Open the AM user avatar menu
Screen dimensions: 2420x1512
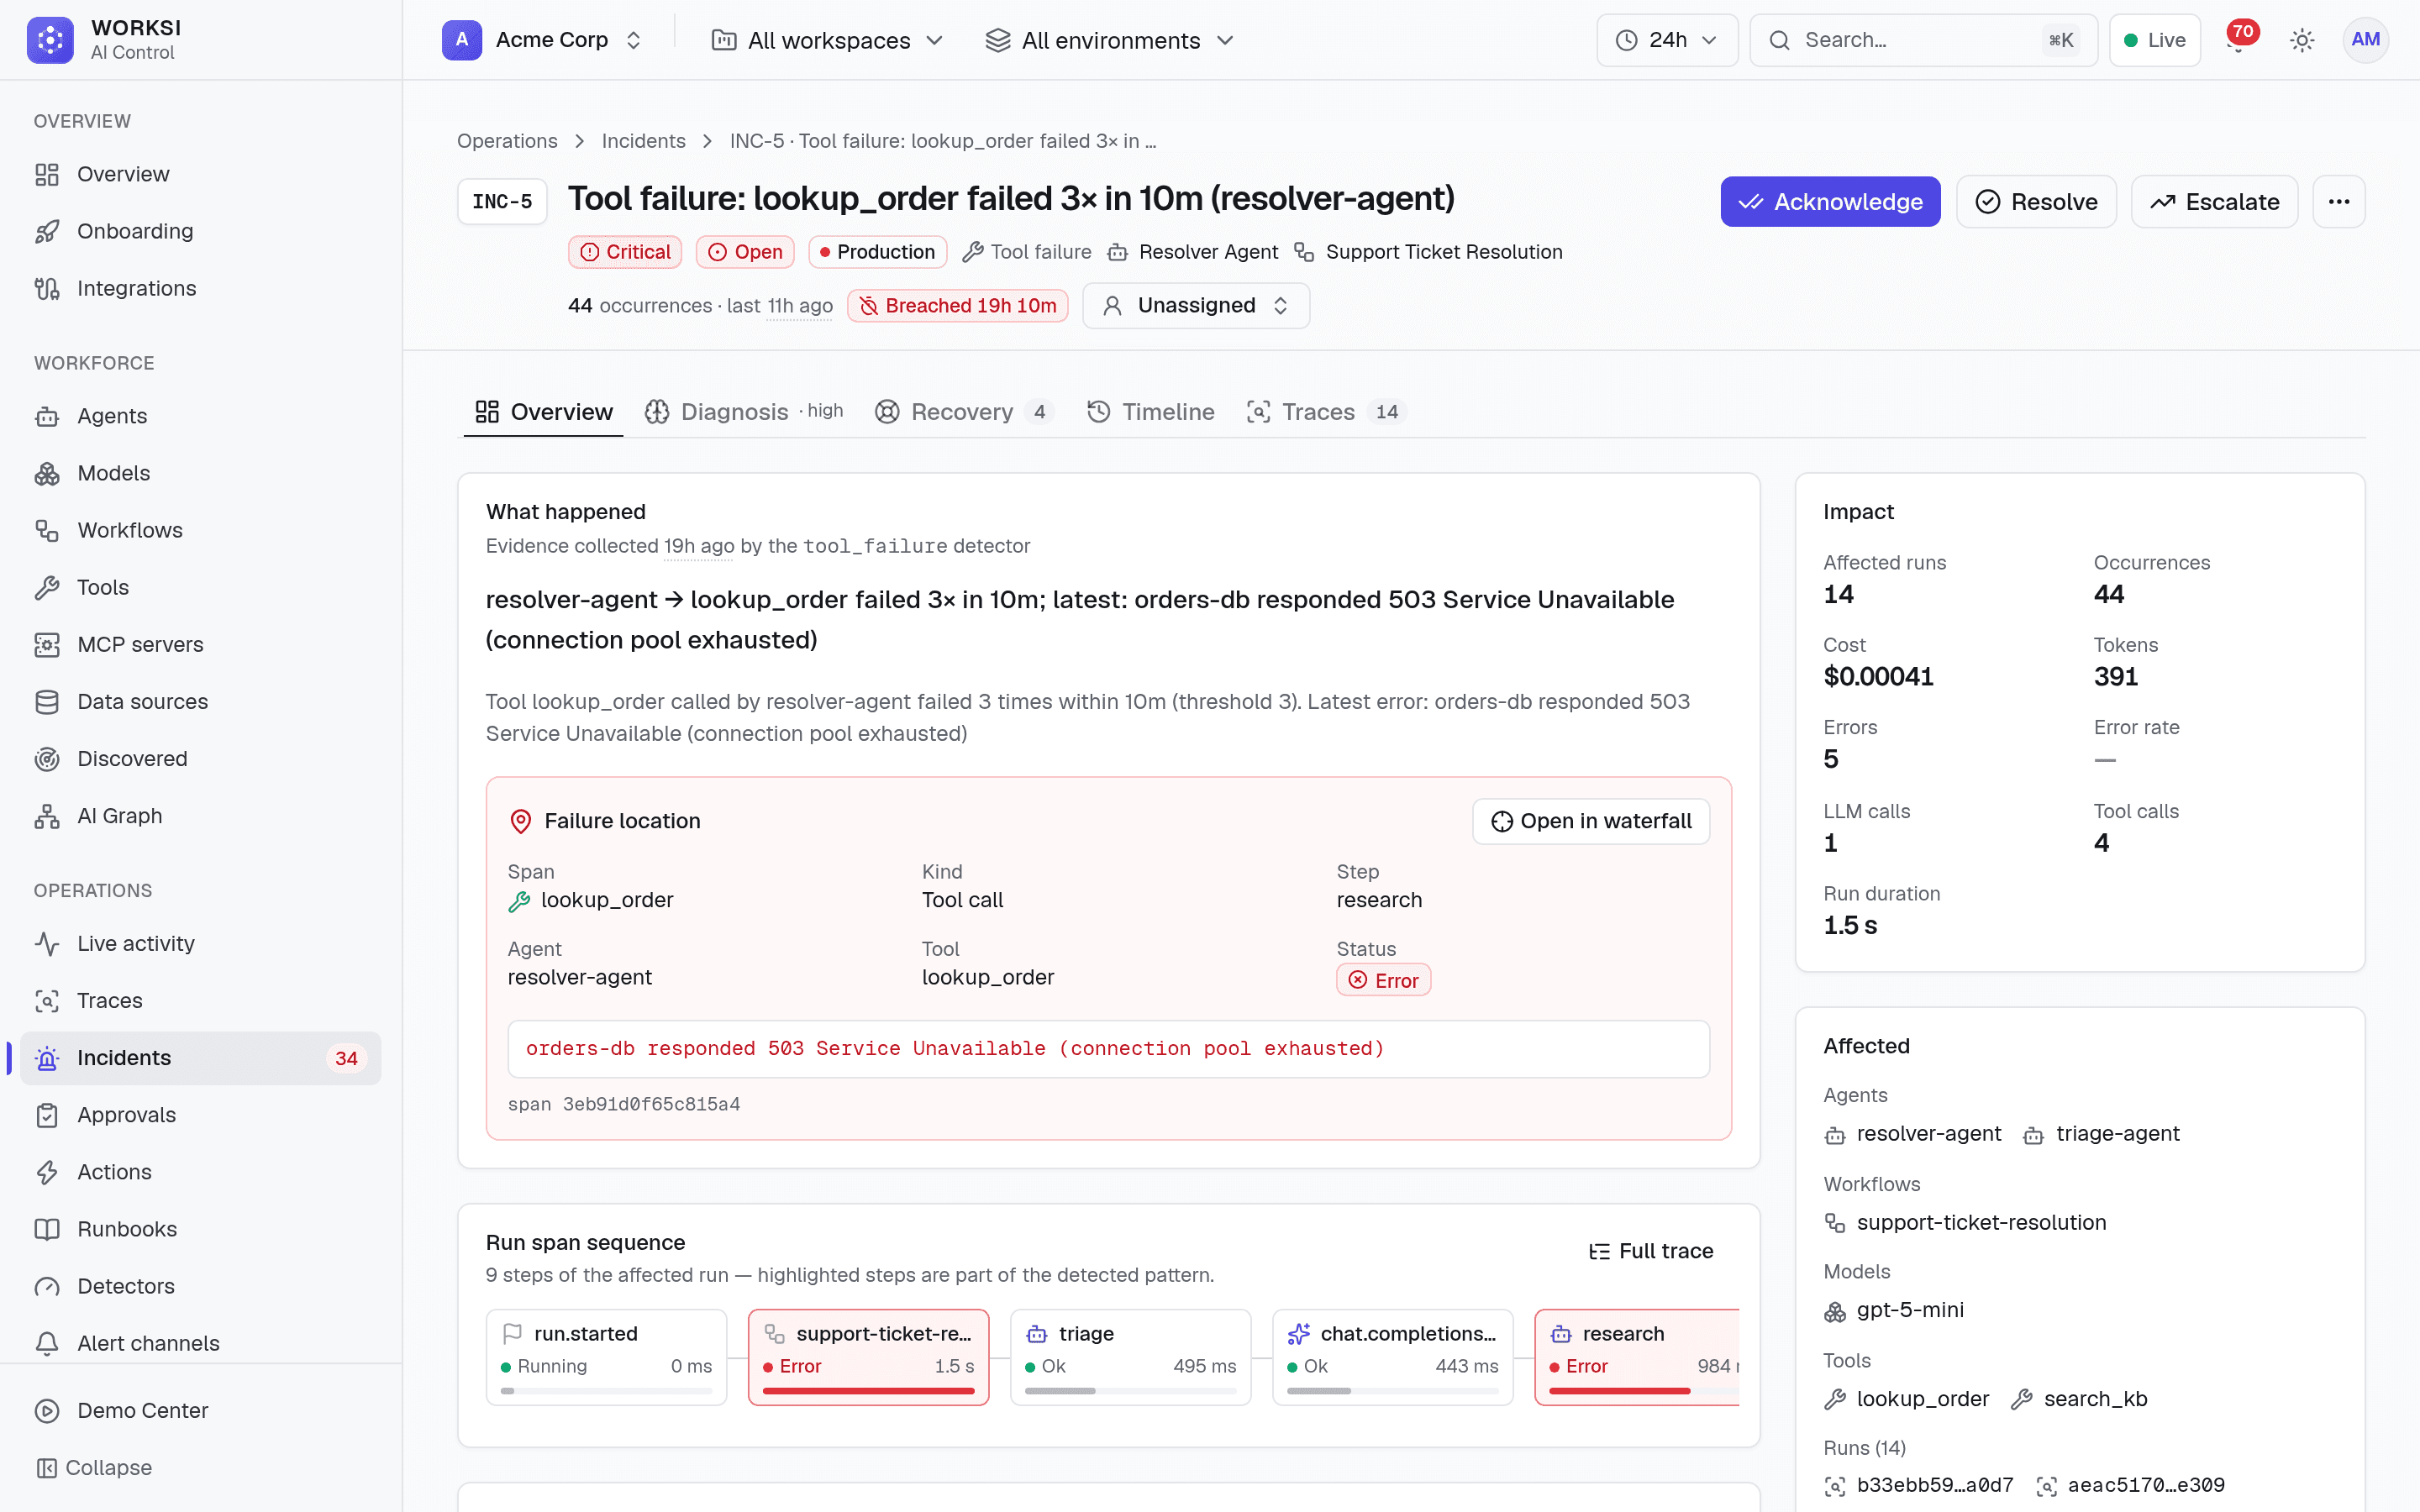tap(2365, 40)
